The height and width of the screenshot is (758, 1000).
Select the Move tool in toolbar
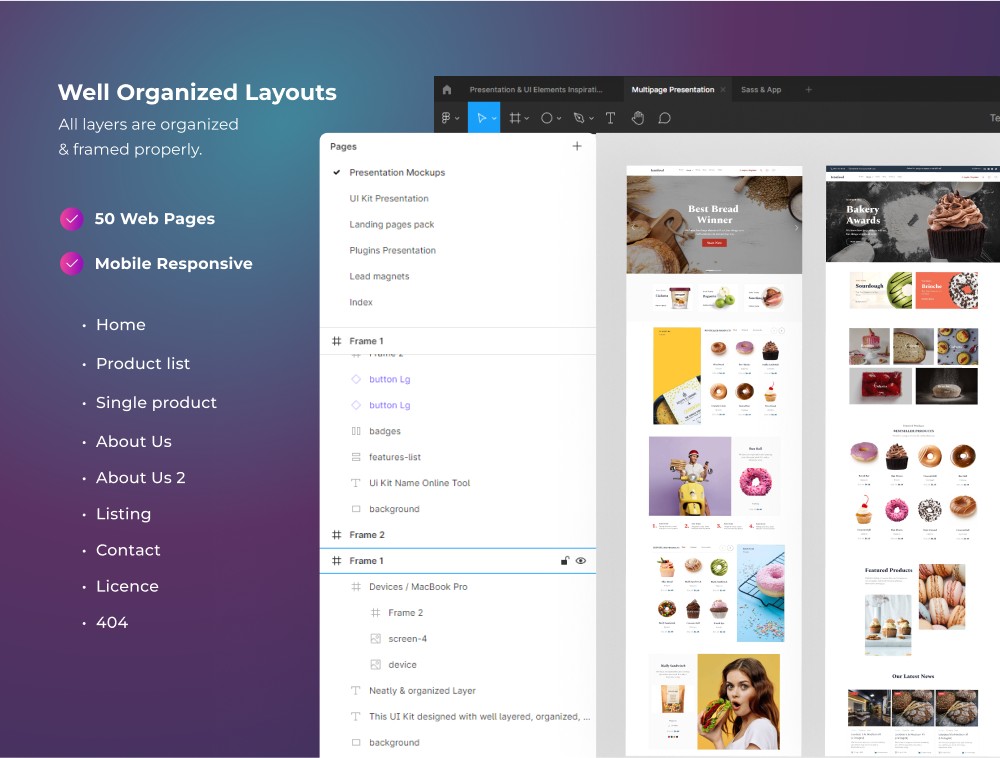pos(480,118)
